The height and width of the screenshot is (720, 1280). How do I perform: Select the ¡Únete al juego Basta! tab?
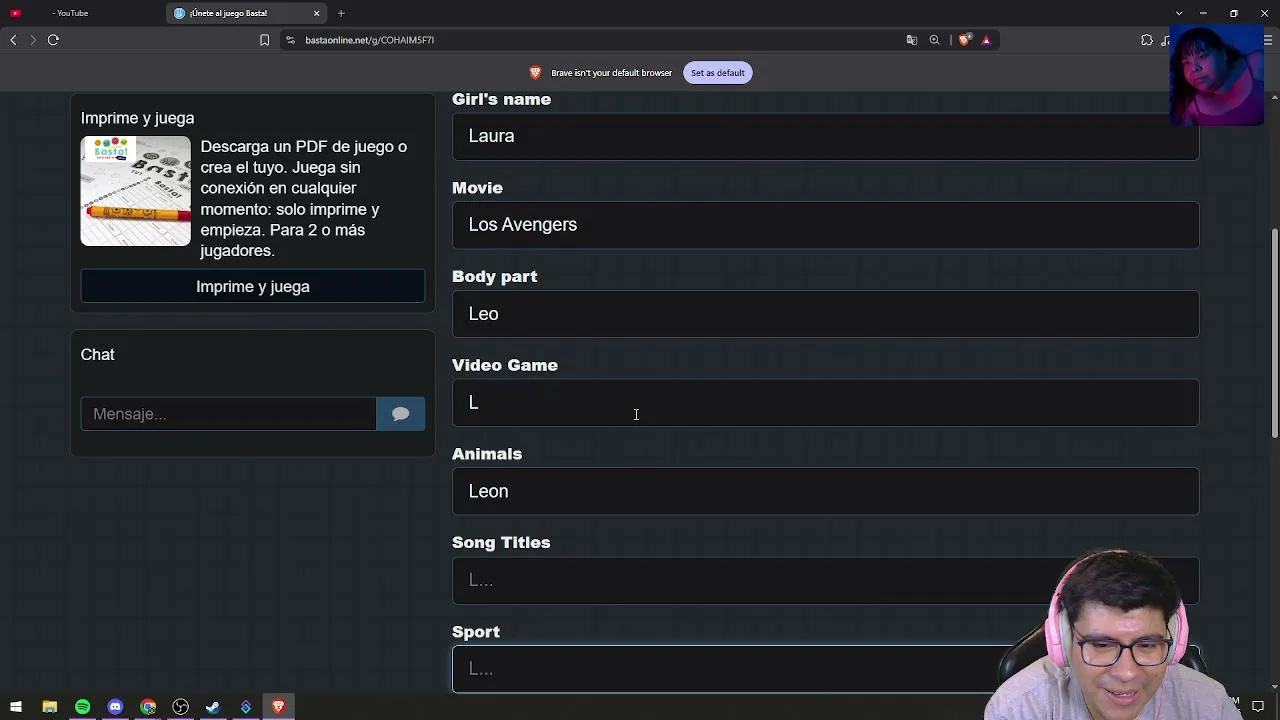pyautogui.click(x=248, y=13)
